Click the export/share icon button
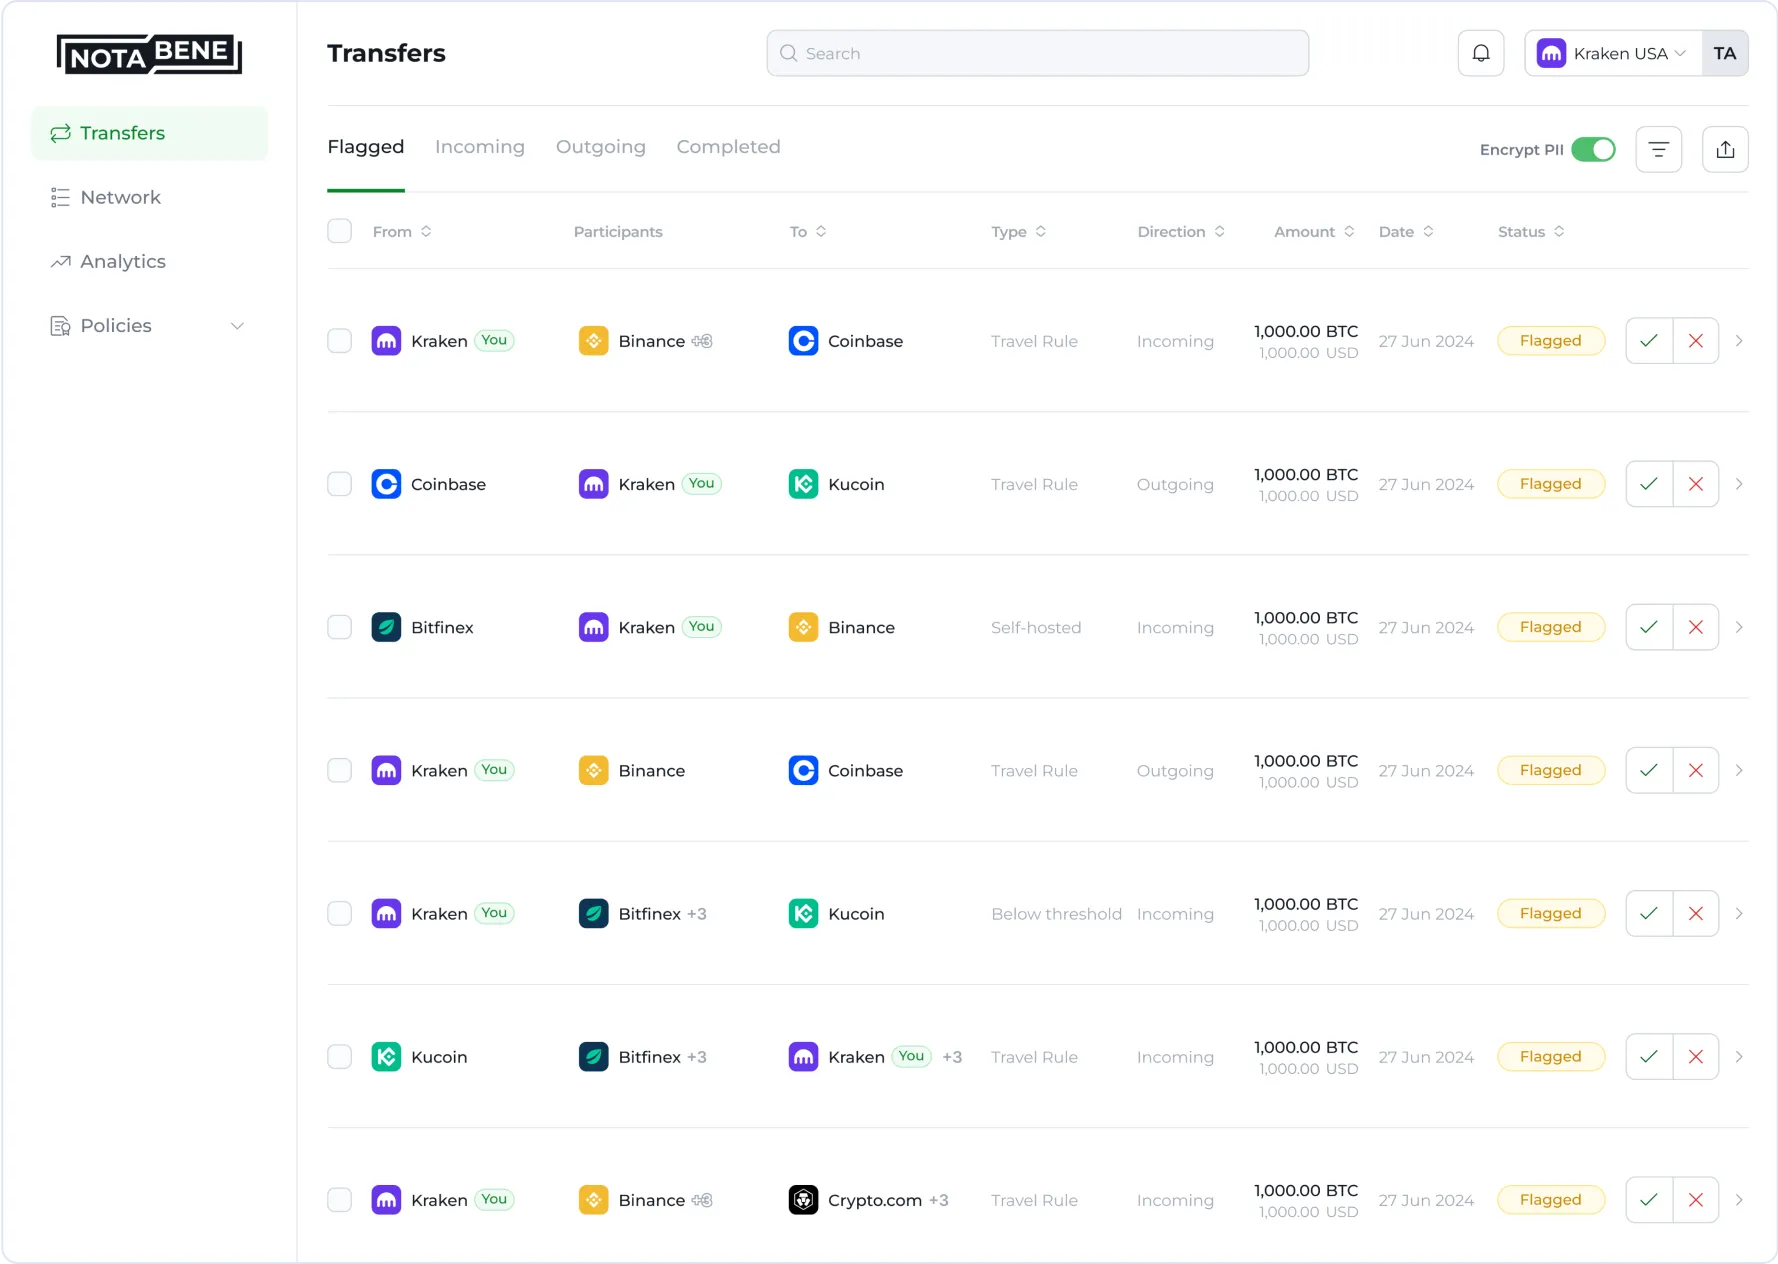This screenshot has height=1264, width=1778. point(1726,150)
